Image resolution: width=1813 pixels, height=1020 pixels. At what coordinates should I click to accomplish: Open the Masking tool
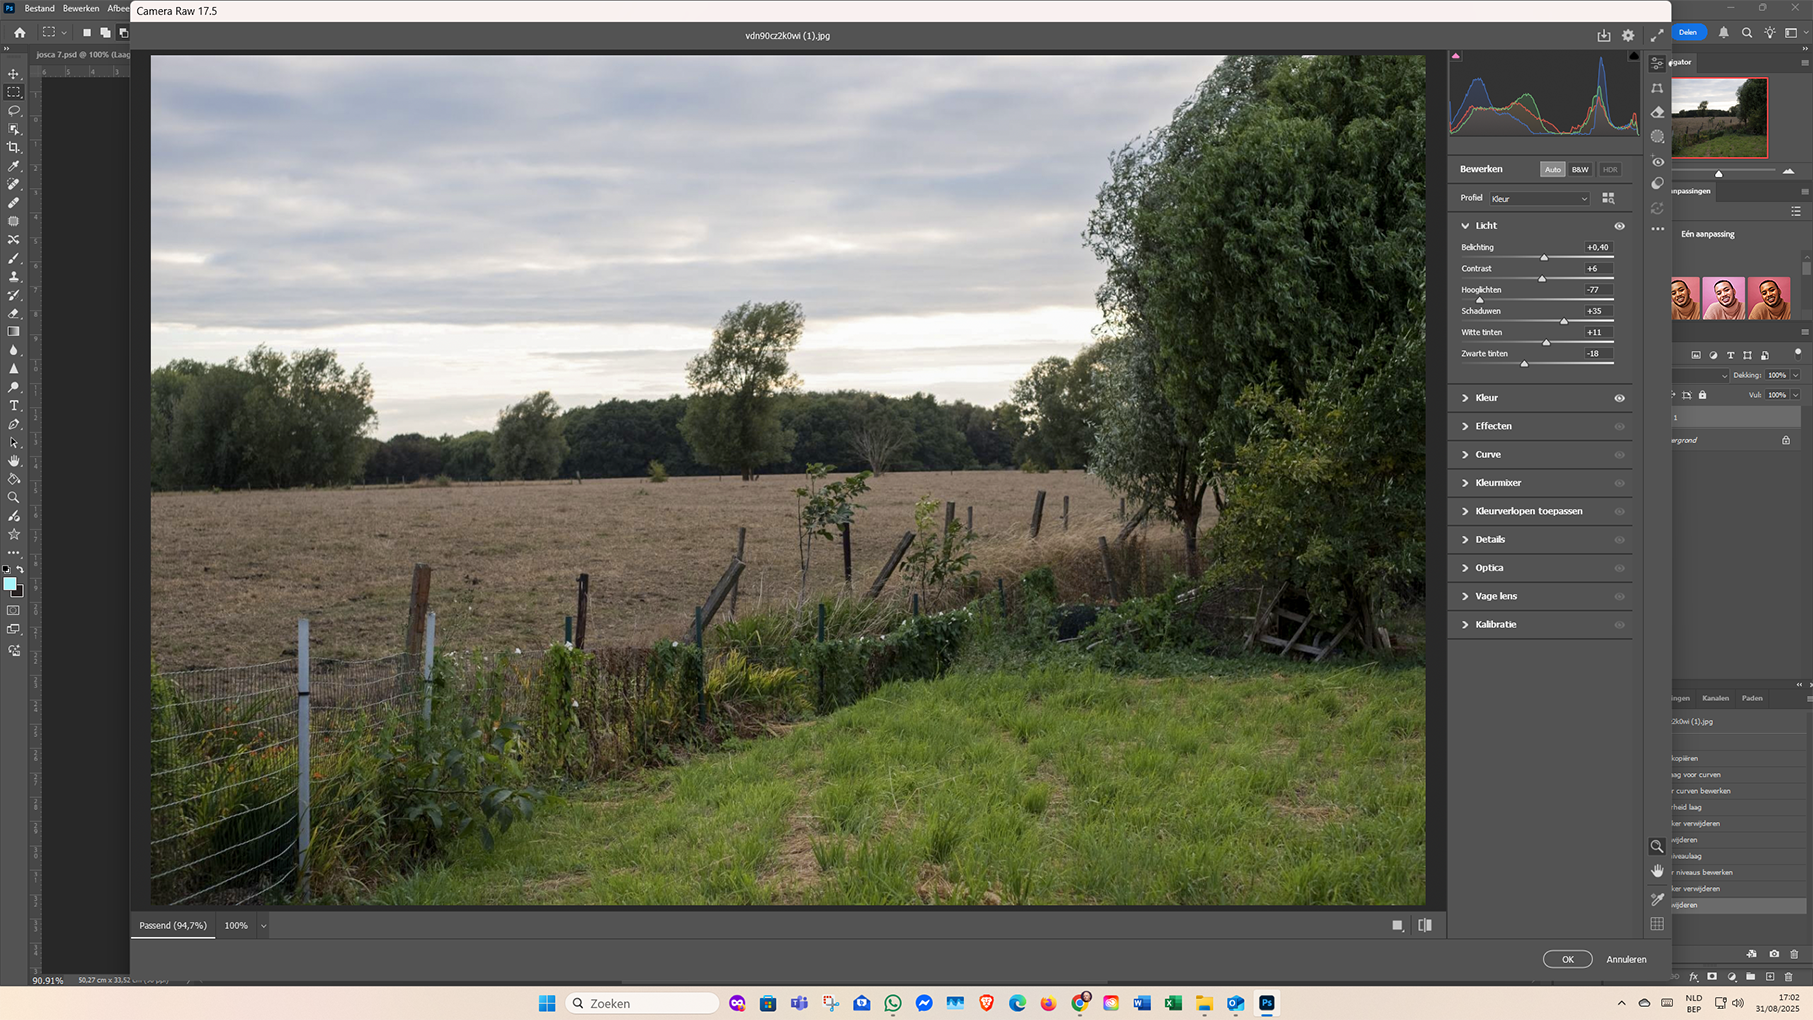1657,136
